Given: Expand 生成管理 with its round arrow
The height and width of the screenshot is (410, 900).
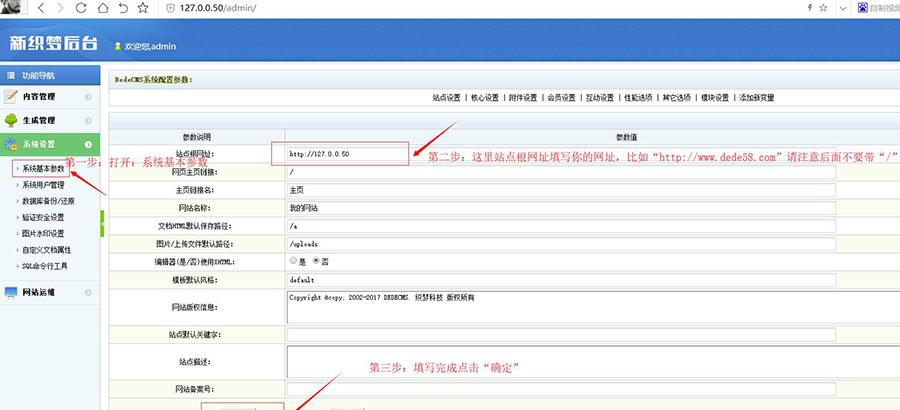Looking at the screenshot, I should tap(88, 121).
